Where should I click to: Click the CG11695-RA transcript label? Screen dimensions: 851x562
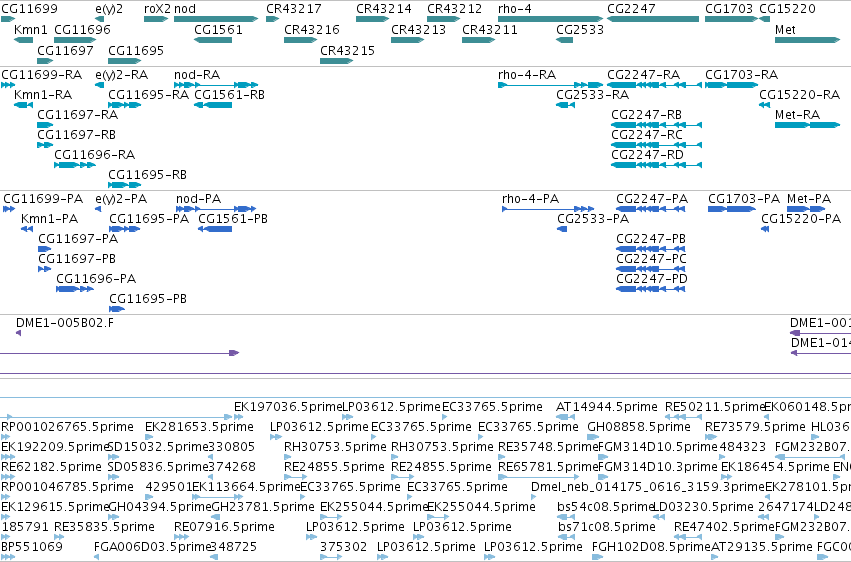pos(148,94)
